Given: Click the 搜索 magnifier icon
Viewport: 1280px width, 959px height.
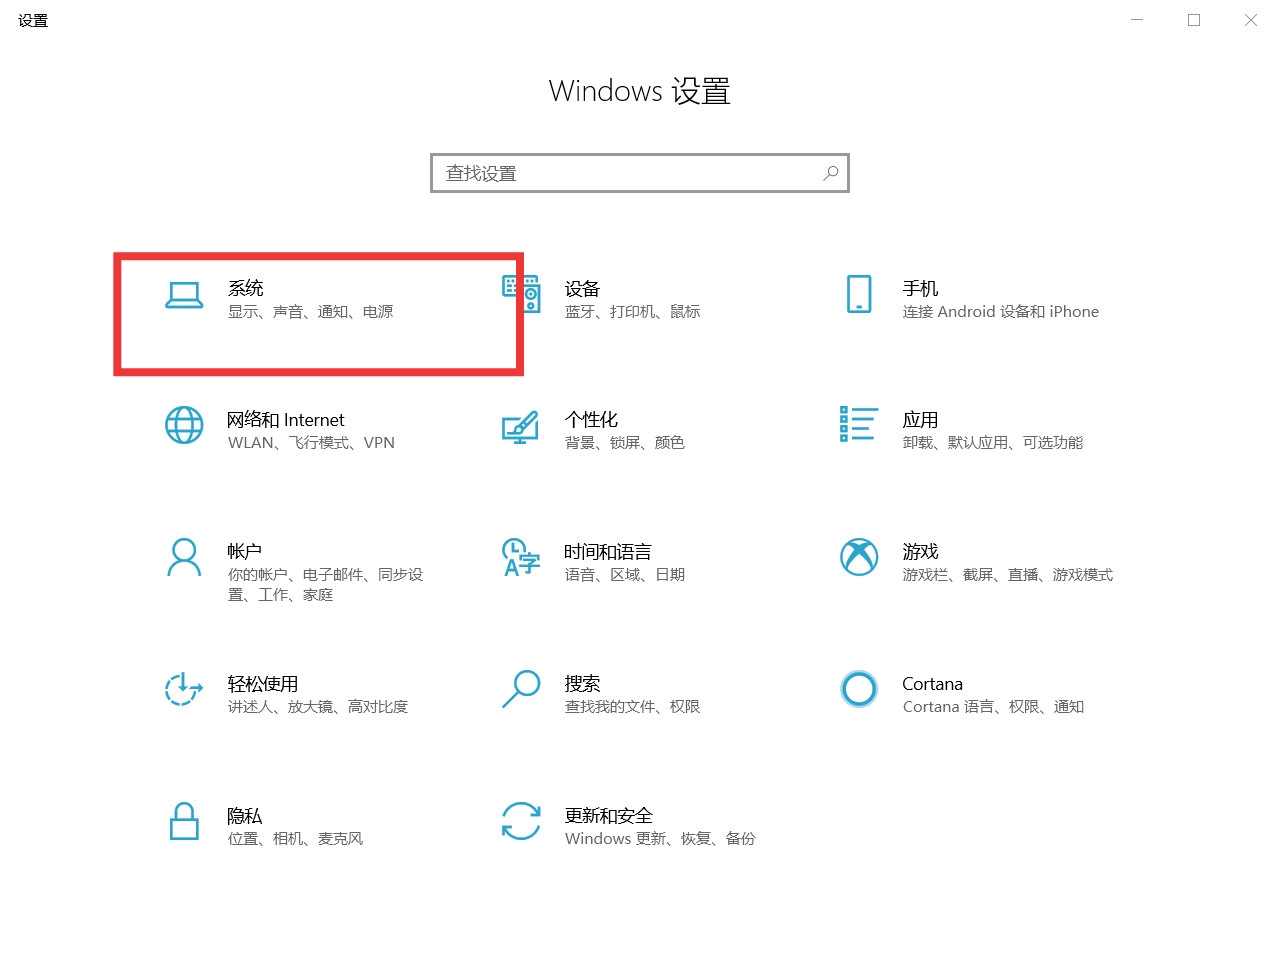Looking at the screenshot, I should 519,690.
